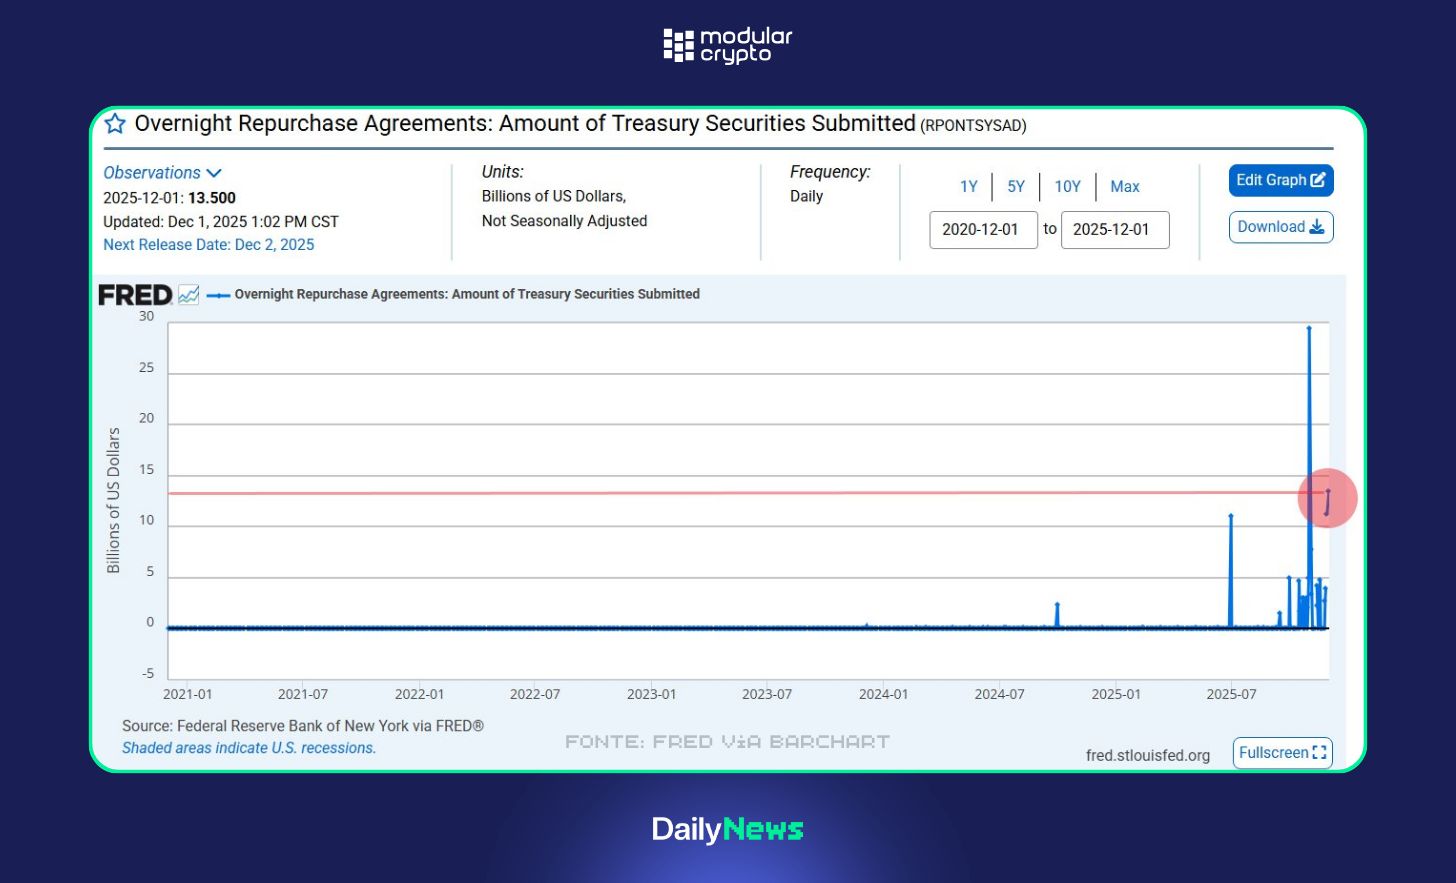Select the 1Y time range

click(968, 187)
